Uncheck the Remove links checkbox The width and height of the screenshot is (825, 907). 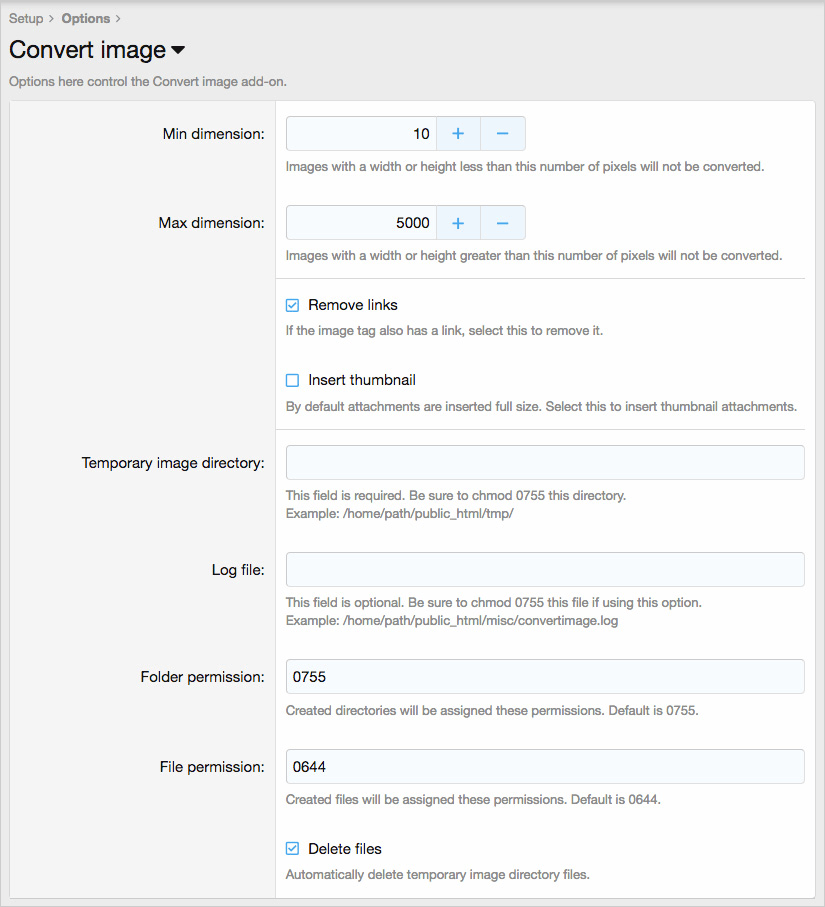pyautogui.click(x=293, y=305)
